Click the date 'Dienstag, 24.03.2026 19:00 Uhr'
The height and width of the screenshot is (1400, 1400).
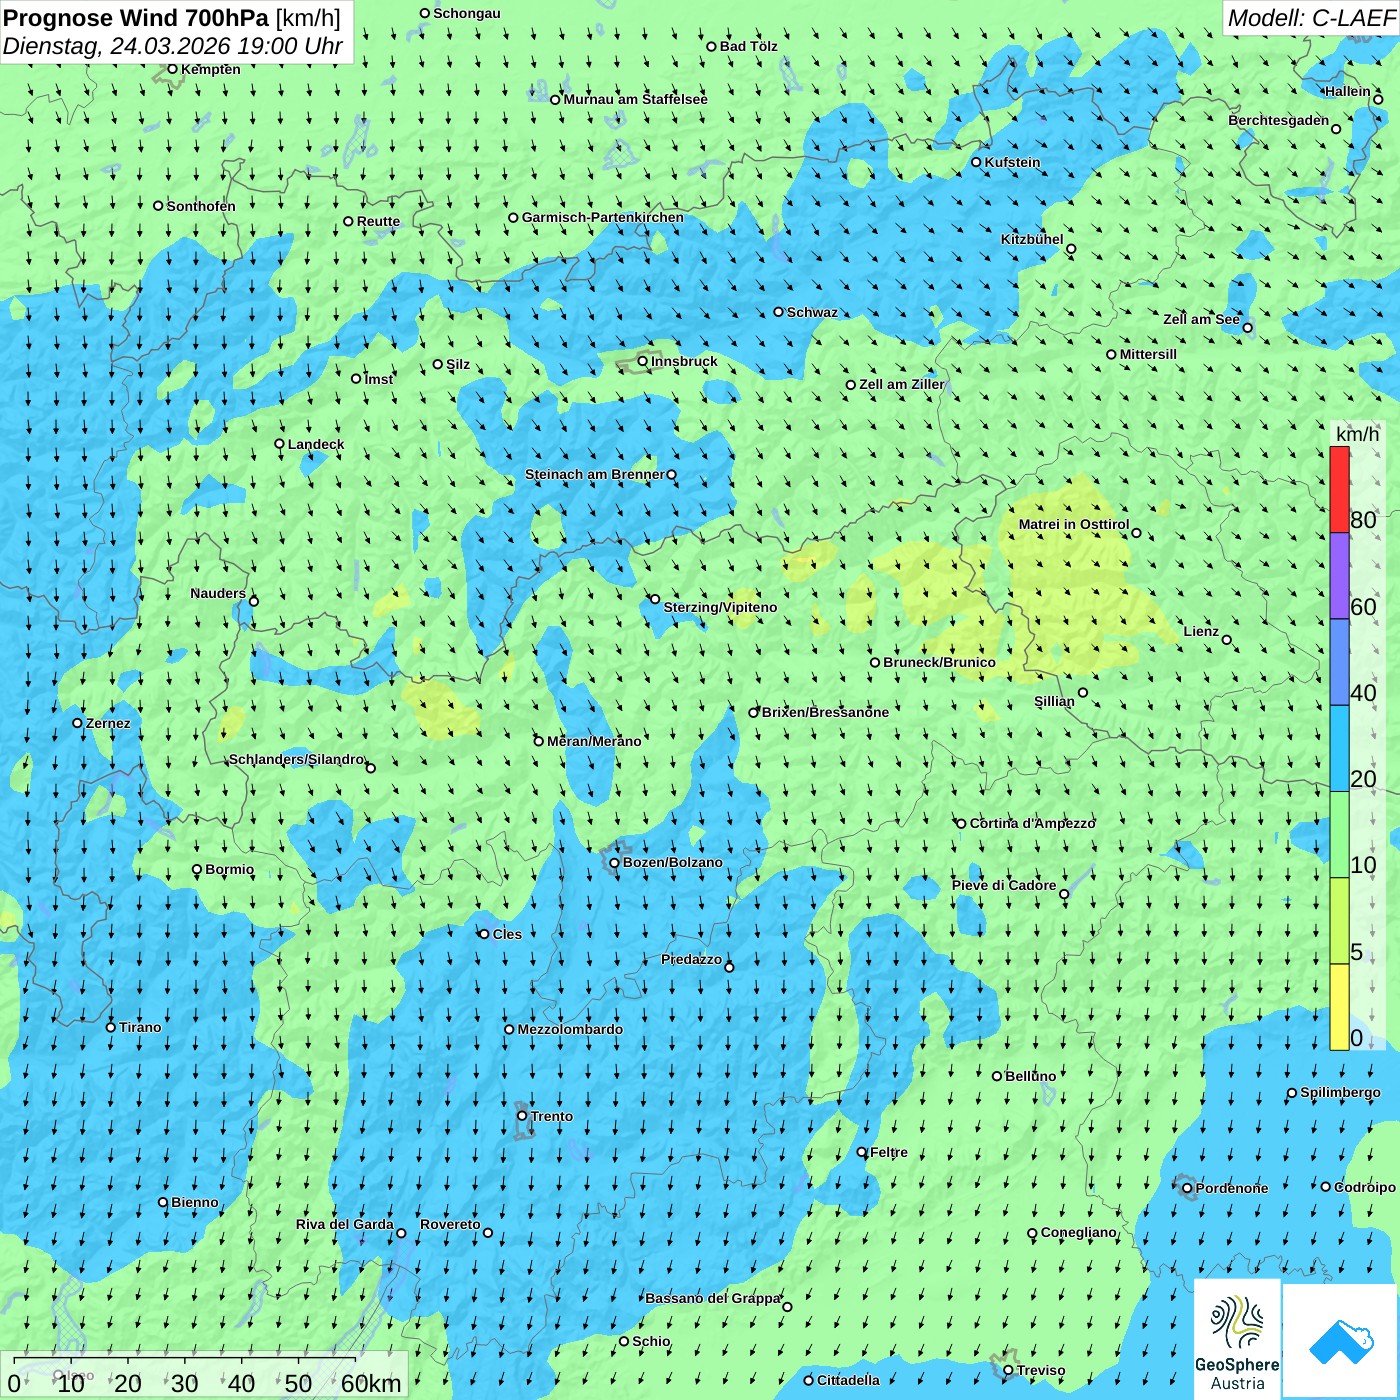tap(172, 47)
